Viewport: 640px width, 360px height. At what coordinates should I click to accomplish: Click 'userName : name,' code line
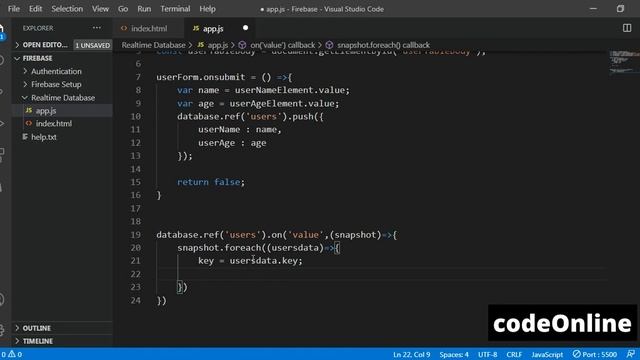click(x=240, y=129)
